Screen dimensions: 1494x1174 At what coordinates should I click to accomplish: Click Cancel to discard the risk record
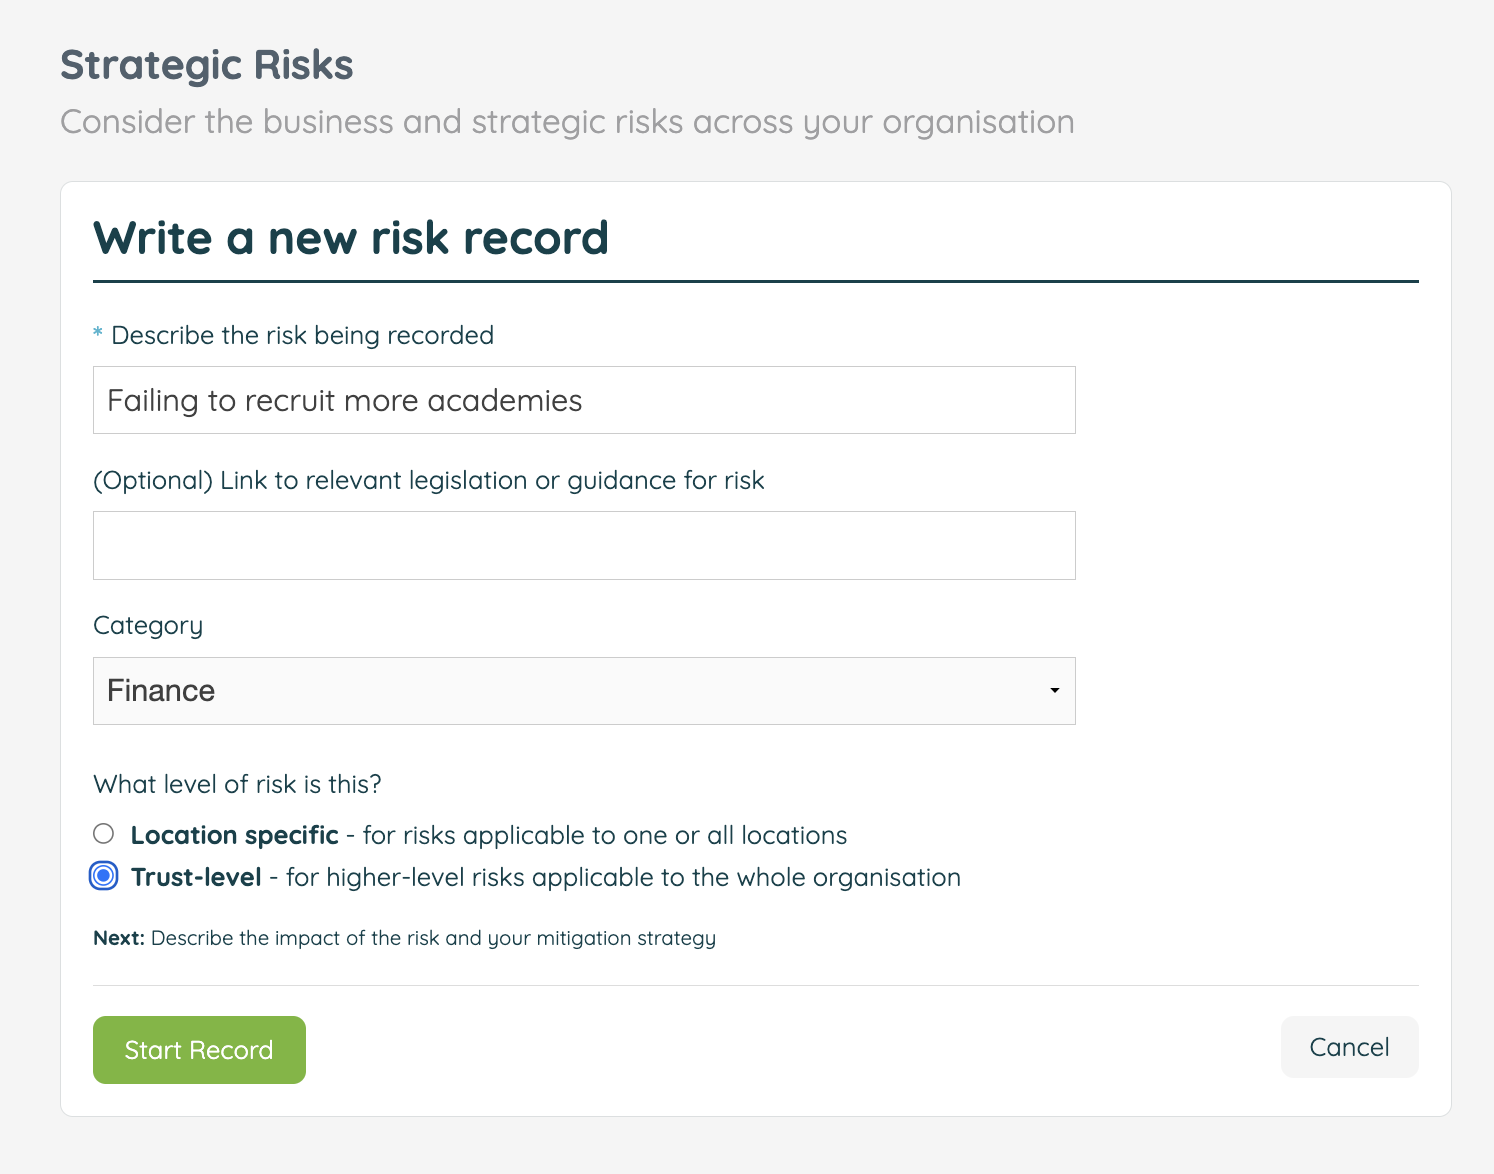1349,1046
